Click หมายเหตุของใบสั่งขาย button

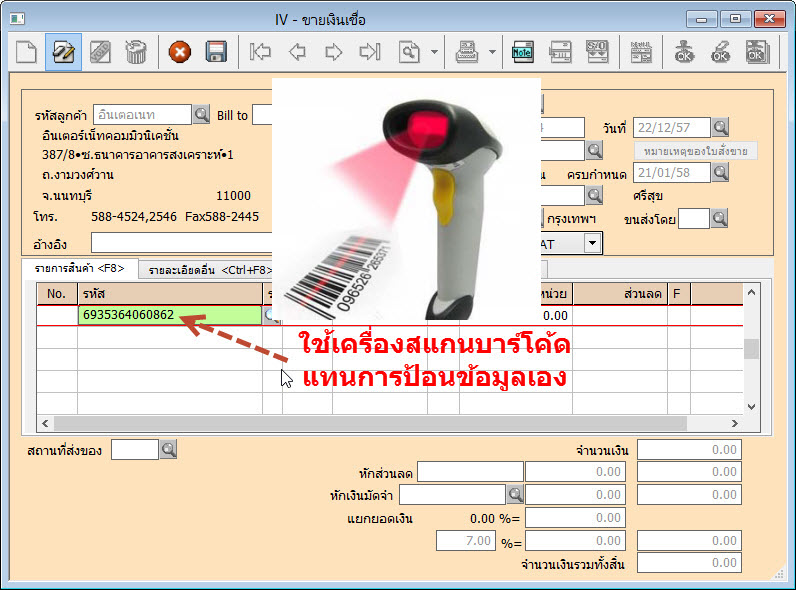click(x=695, y=151)
